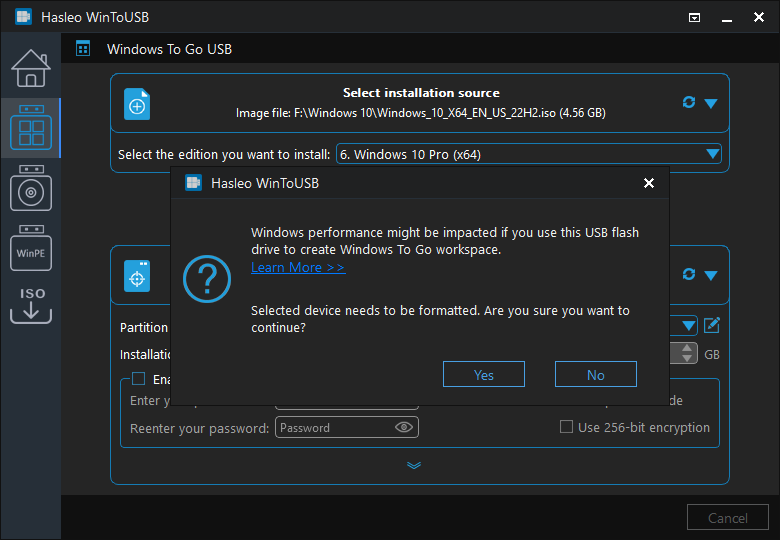The width and height of the screenshot is (780, 540).
Task: Open the Home sidebar page
Action: pyautogui.click(x=31, y=68)
